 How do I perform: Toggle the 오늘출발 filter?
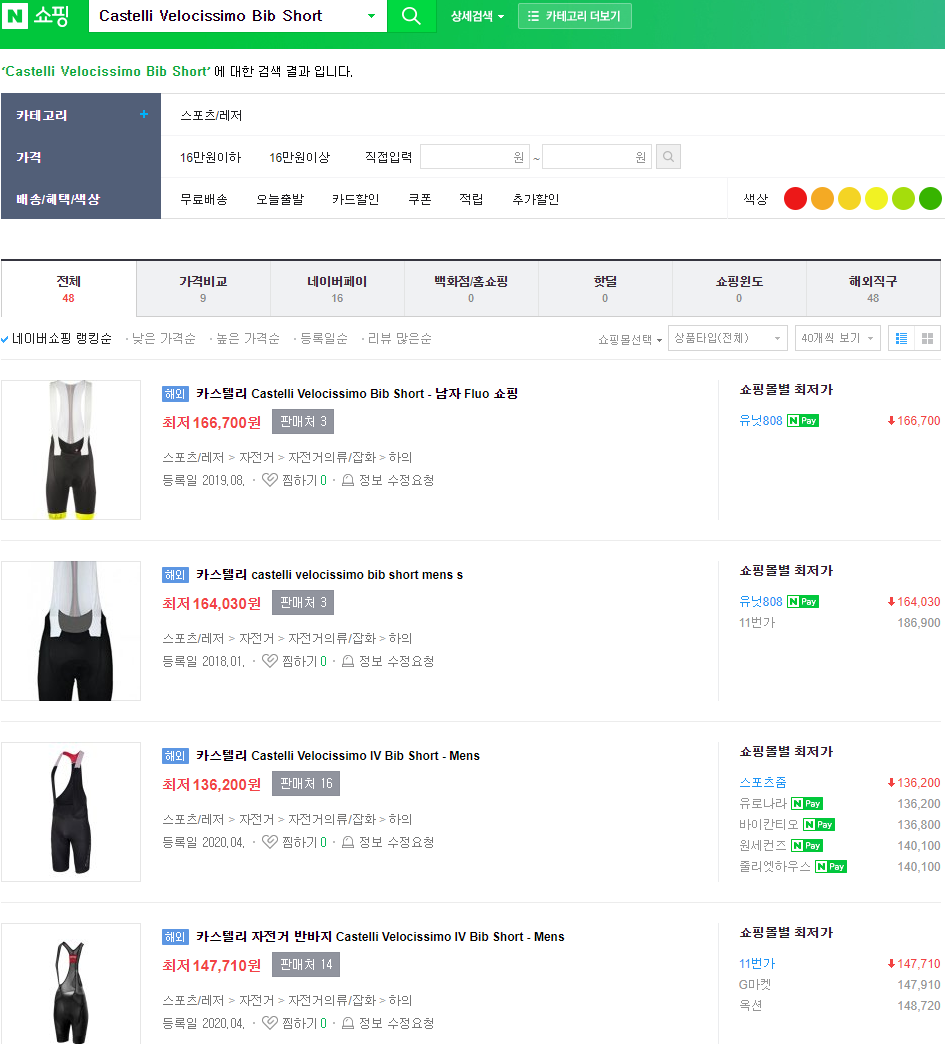(280, 199)
